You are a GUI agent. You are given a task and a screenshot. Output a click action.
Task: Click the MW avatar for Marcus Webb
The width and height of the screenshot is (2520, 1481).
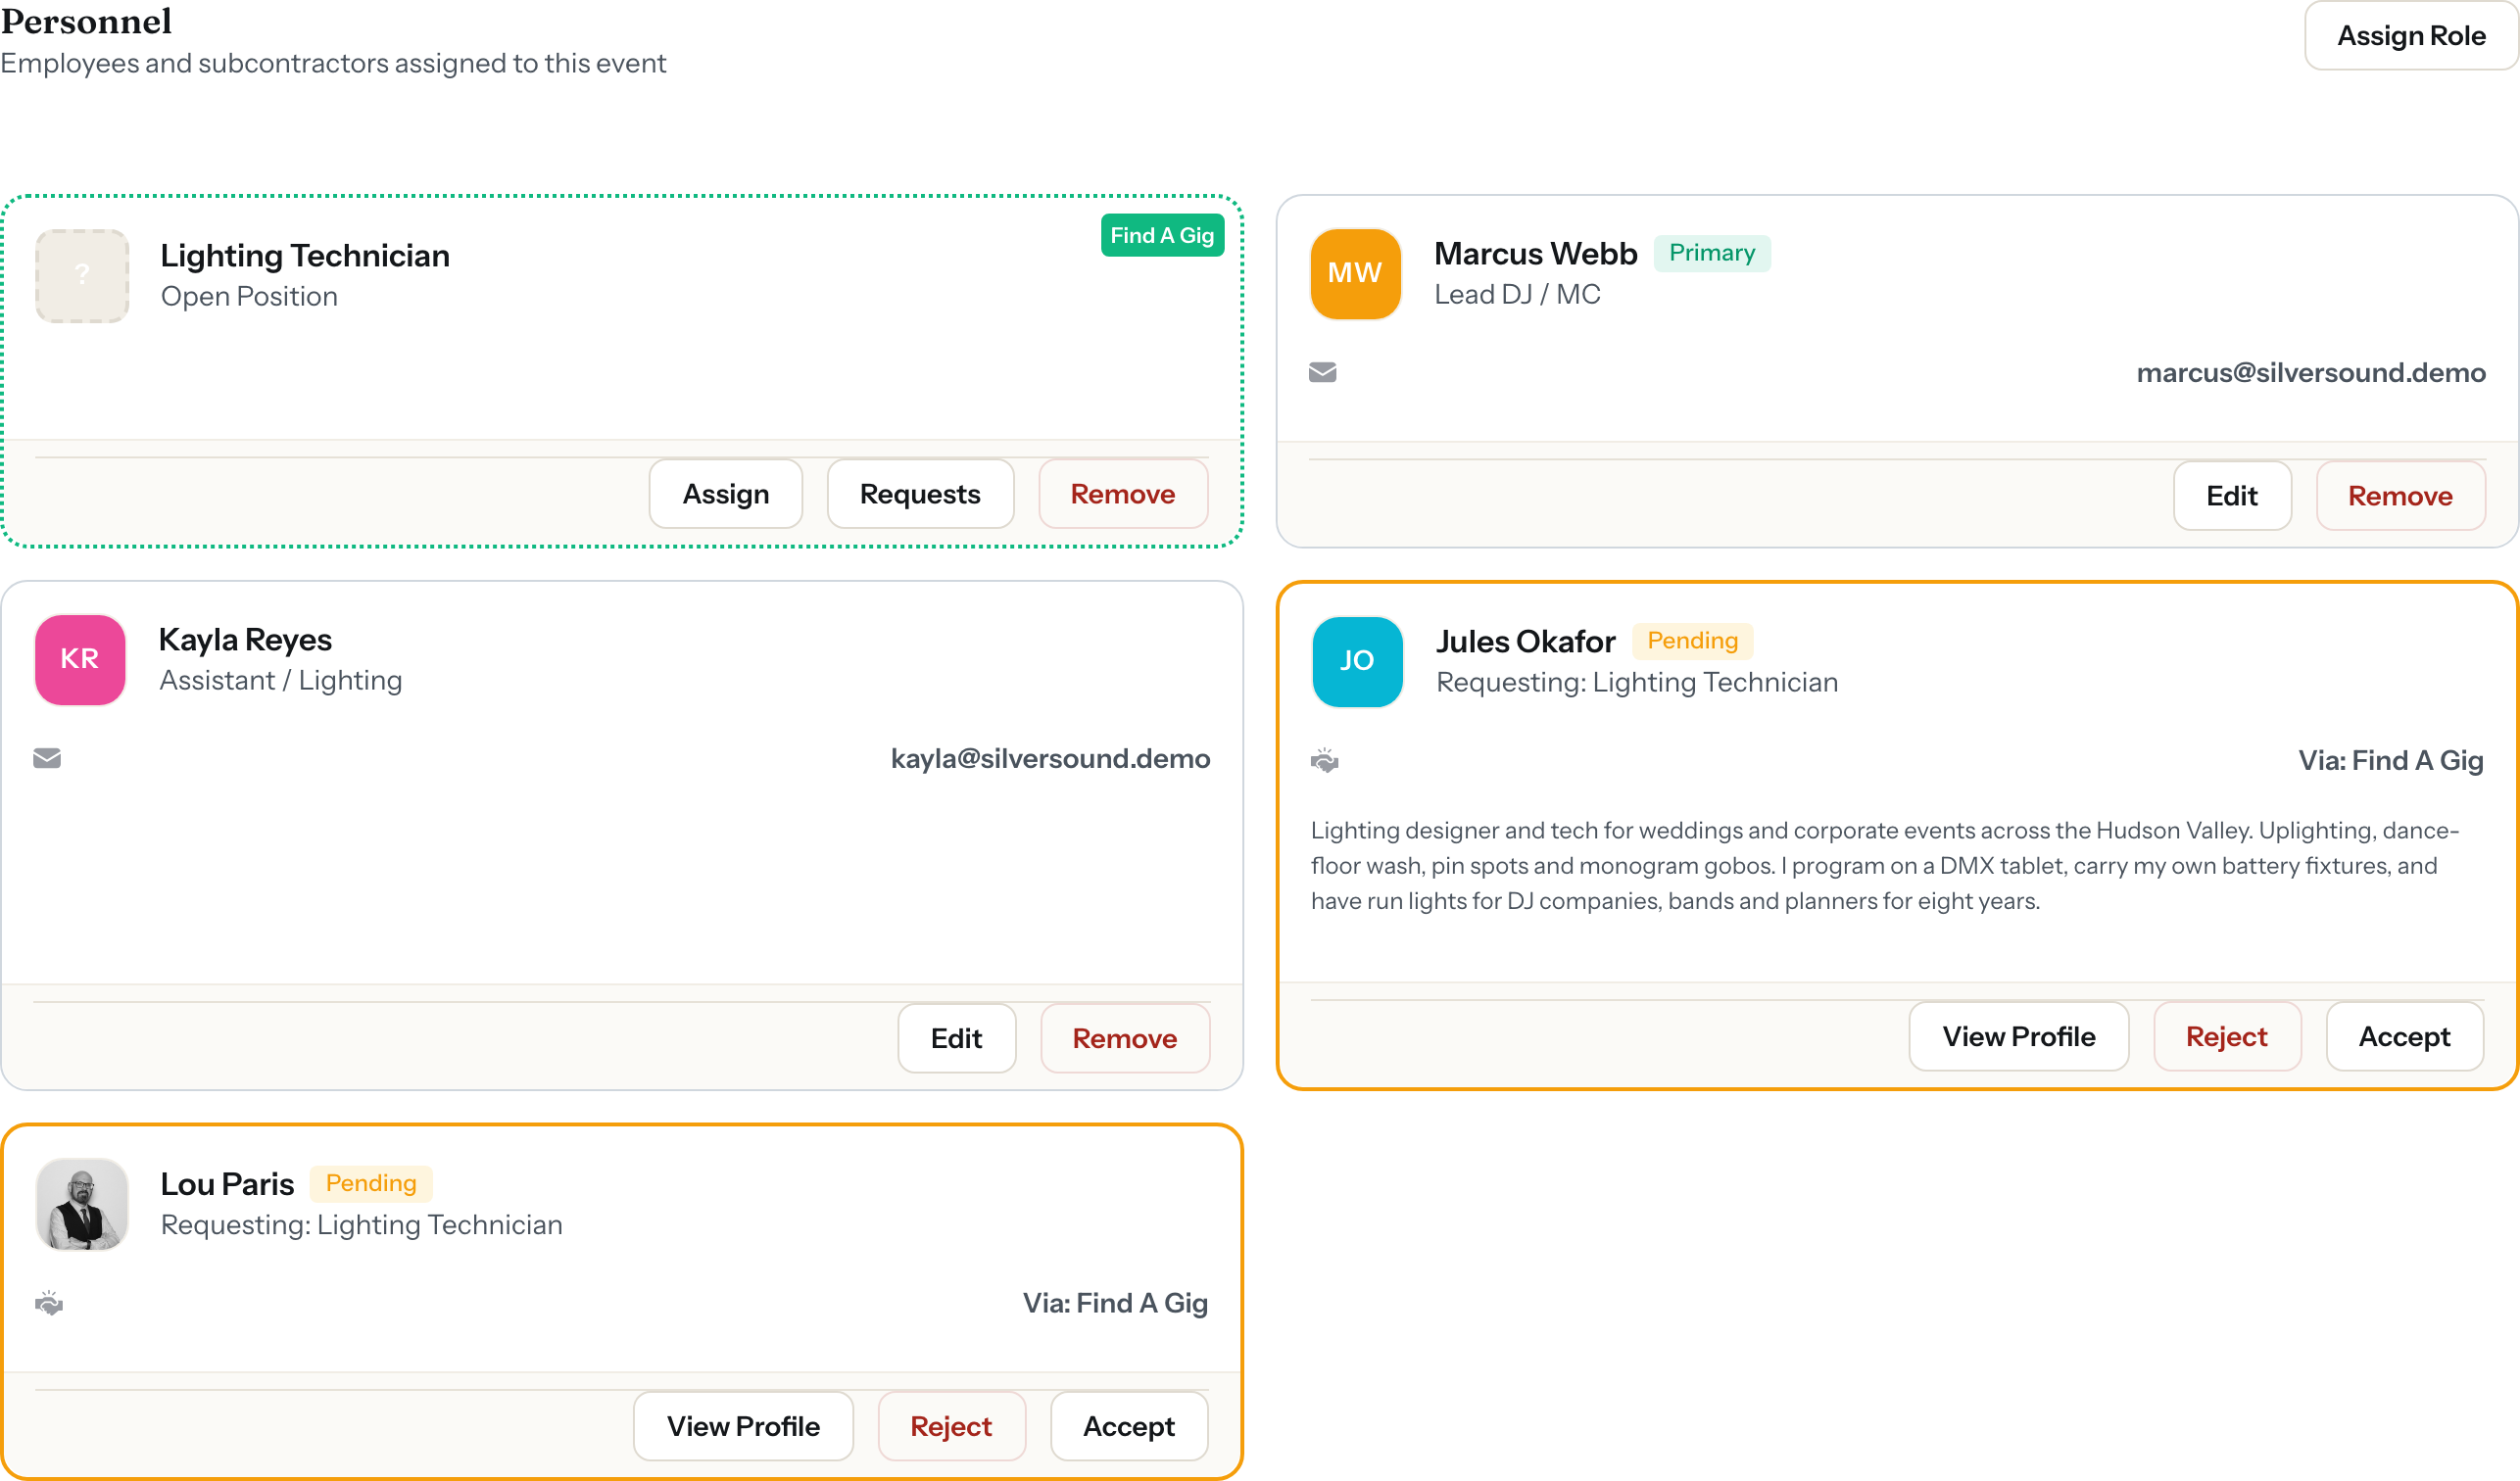tap(1355, 274)
